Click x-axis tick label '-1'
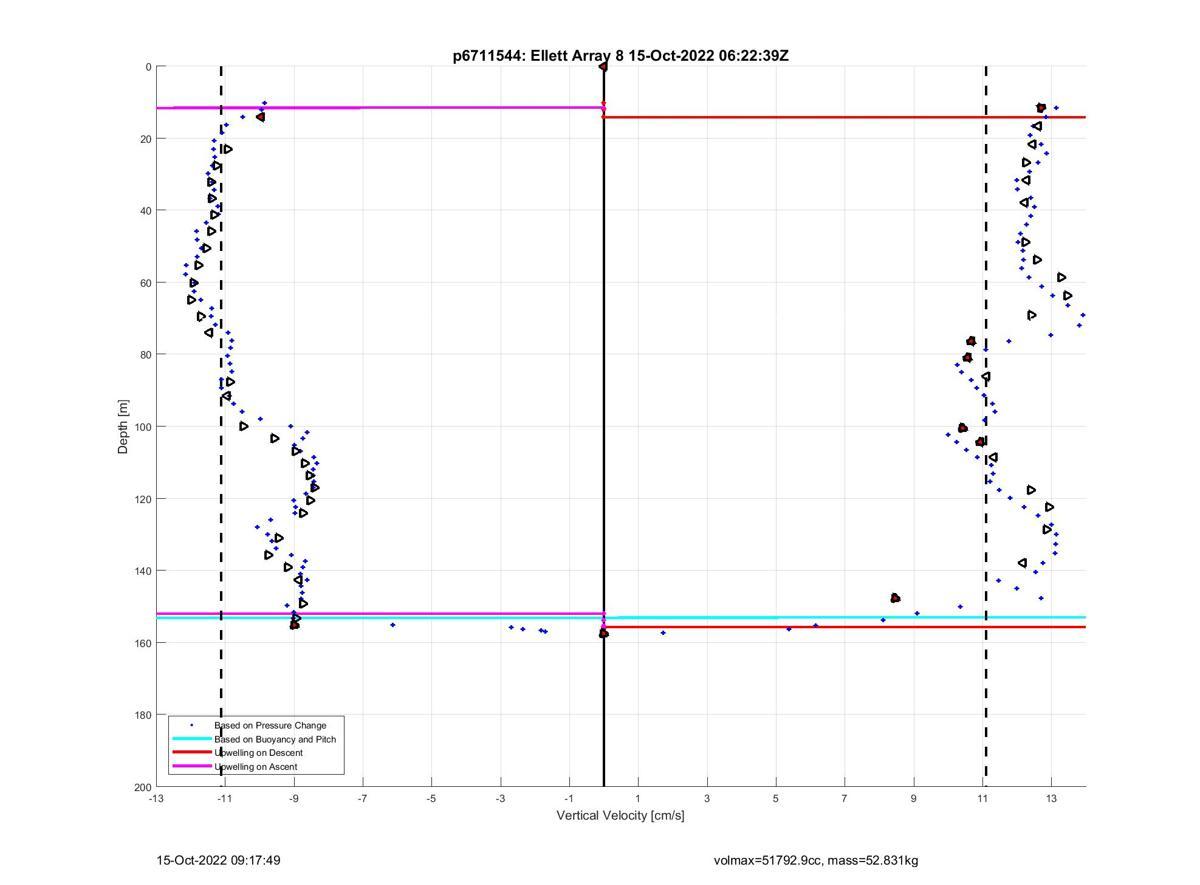The image size is (1200, 885). tap(569, 799)
